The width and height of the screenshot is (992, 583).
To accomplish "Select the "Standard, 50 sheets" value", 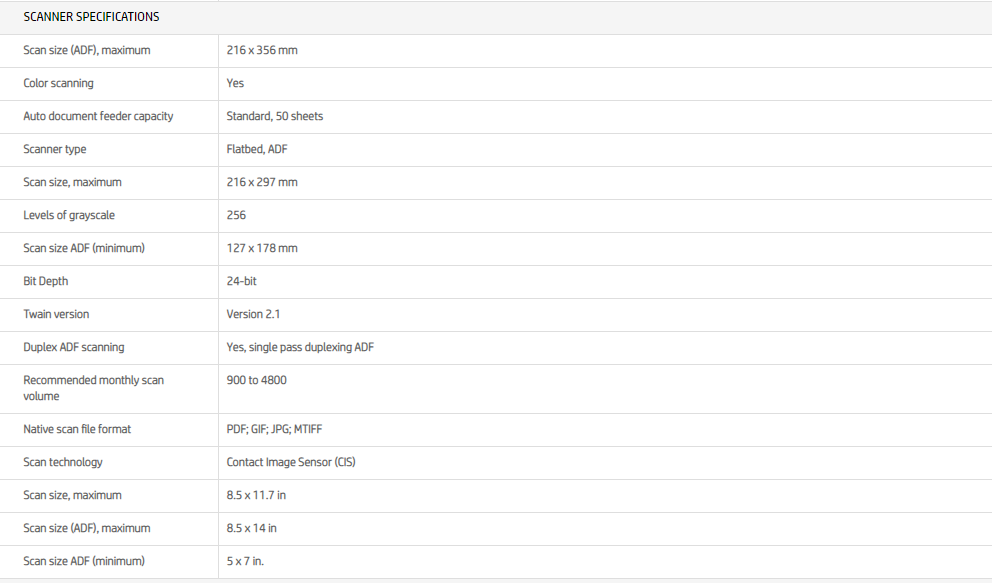I will pos(275,116).
